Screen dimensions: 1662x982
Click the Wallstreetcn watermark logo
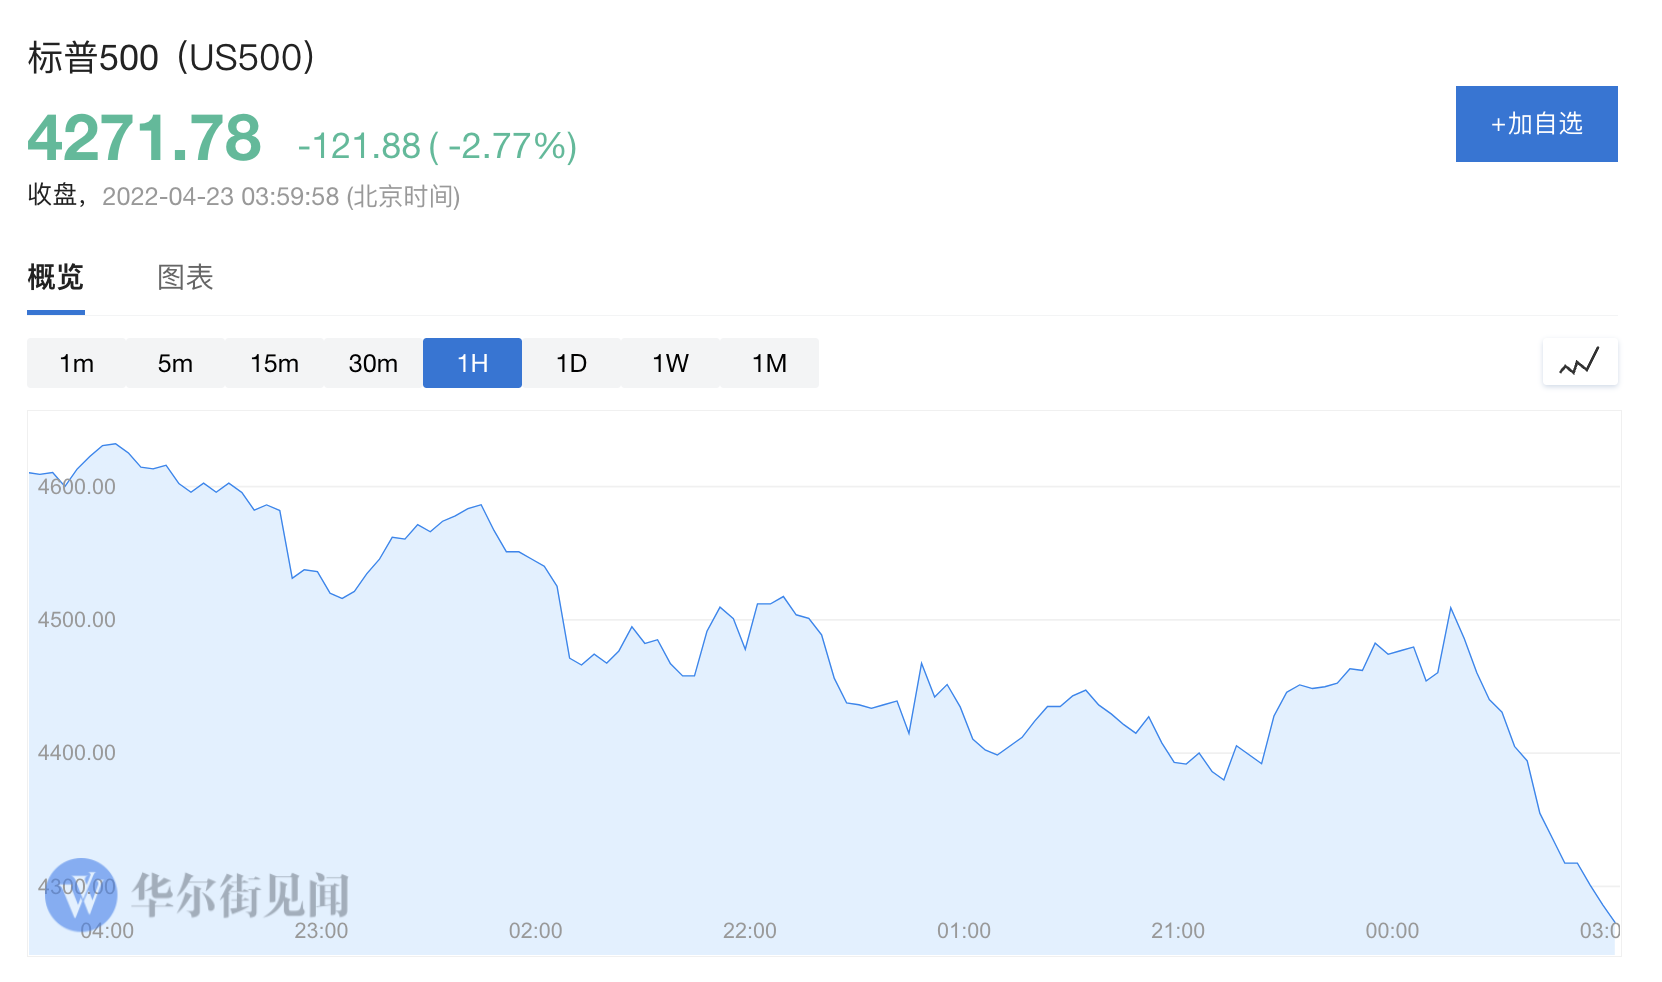81,894
